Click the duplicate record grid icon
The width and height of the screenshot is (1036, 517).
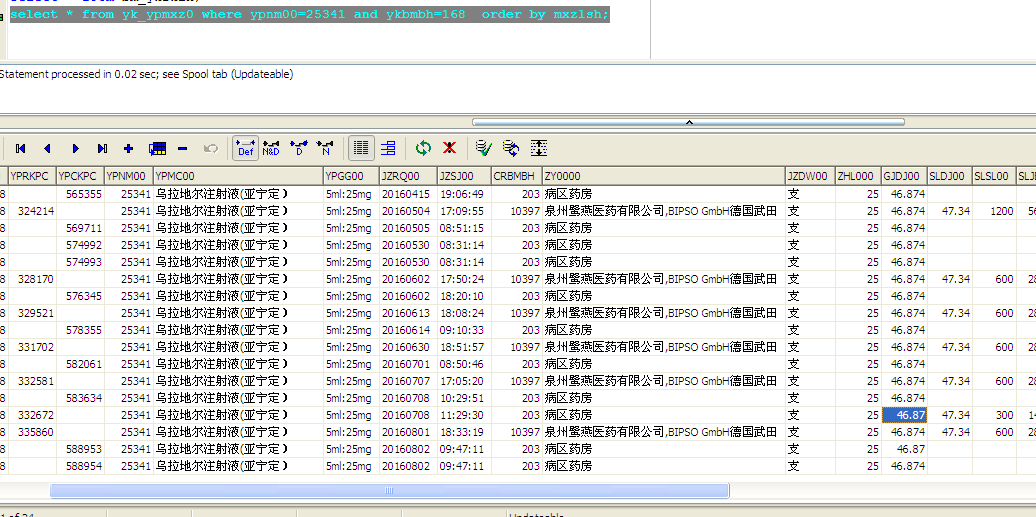[157, 149]
